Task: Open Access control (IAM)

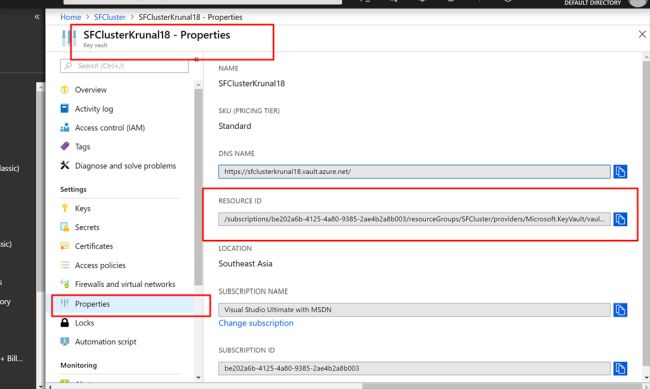Action: pyautogui.click(x=110, y=128)
